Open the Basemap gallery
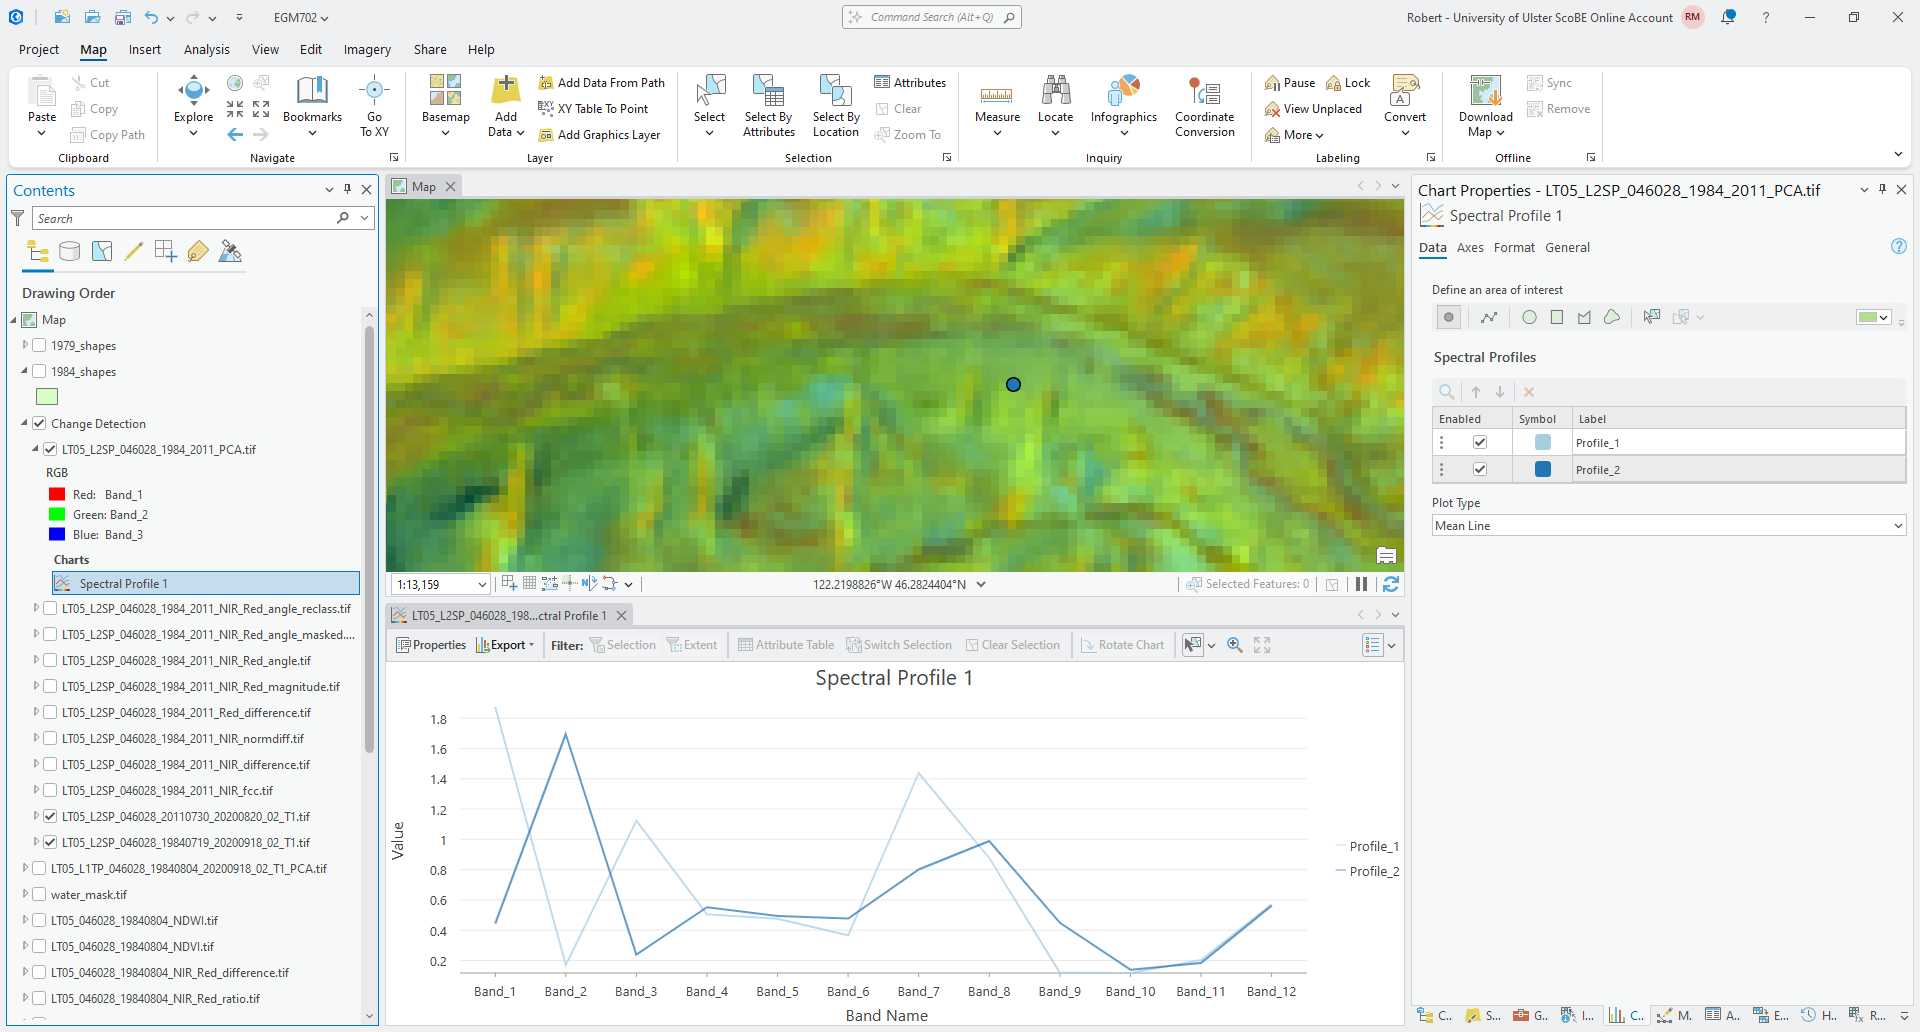Viewport: 1920px width, 1032px height. [x=445, y=104]
